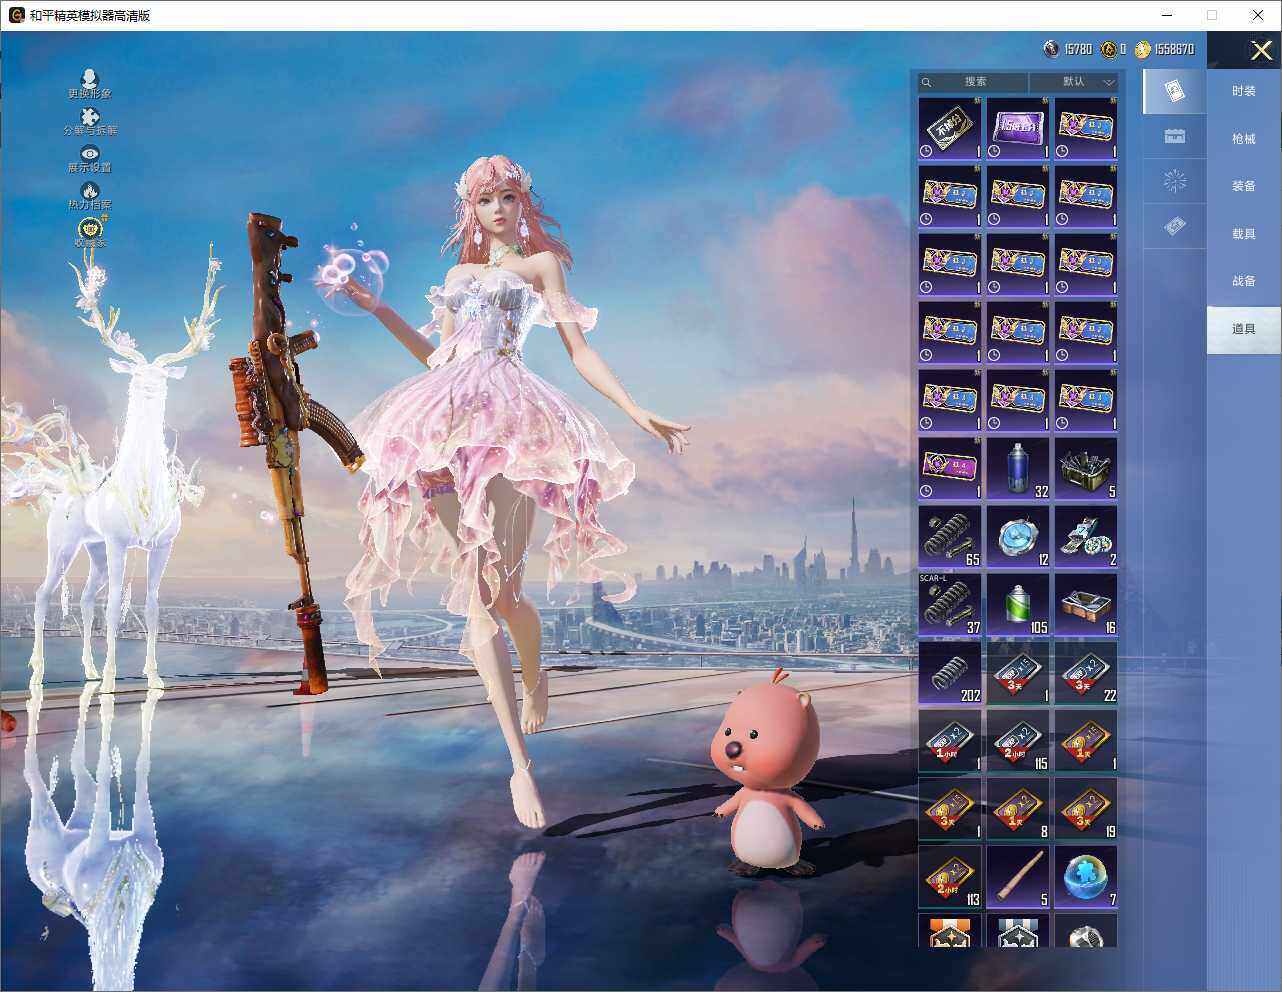Select the purple card in the first row
1282x992 pixels.
point(1018,129)
